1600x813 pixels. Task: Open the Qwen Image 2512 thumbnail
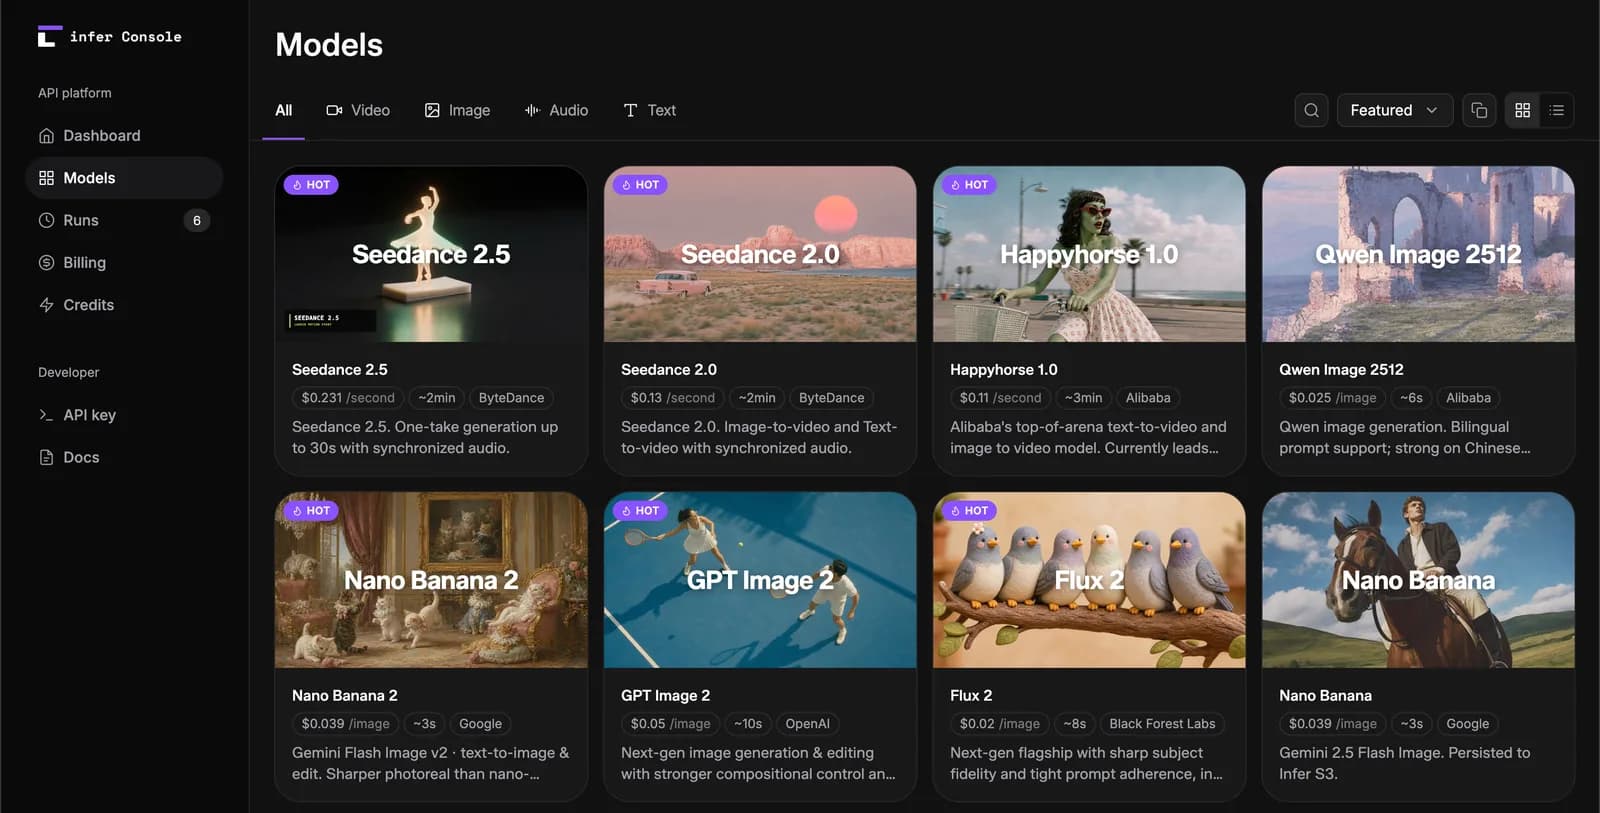pos(1418,254)
